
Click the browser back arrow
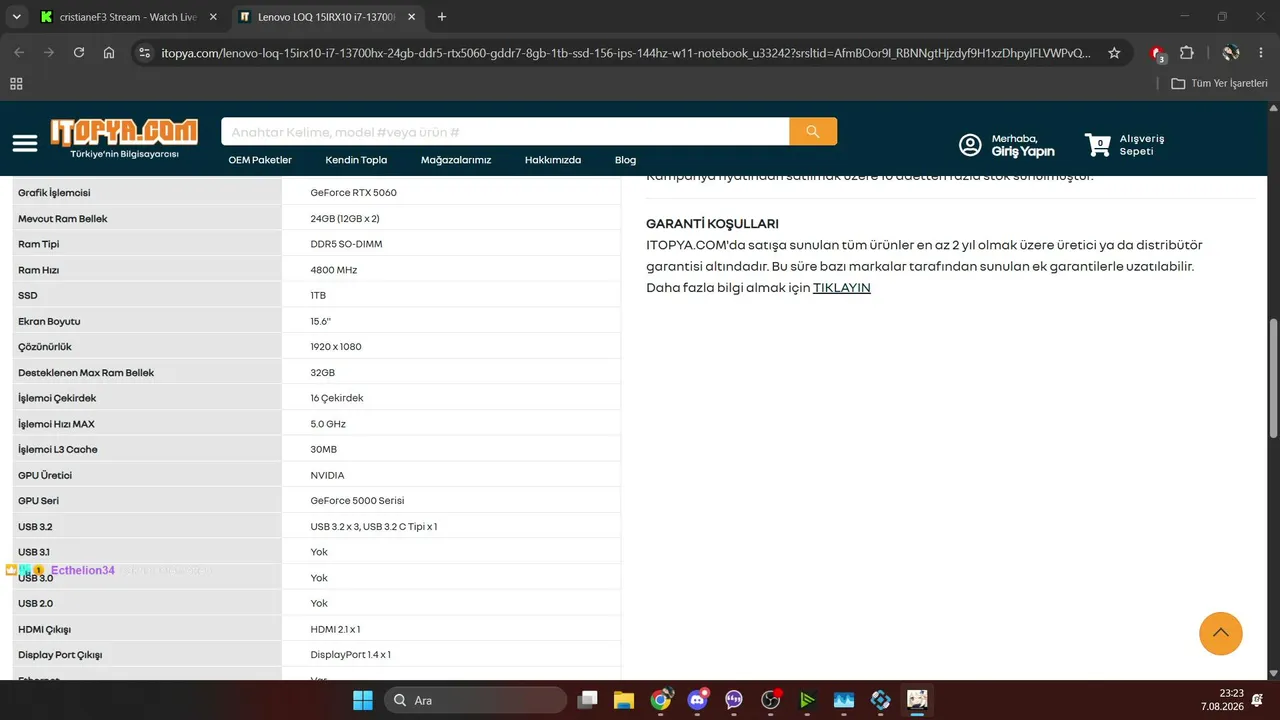pyautogui.click(x=19, y=53)
